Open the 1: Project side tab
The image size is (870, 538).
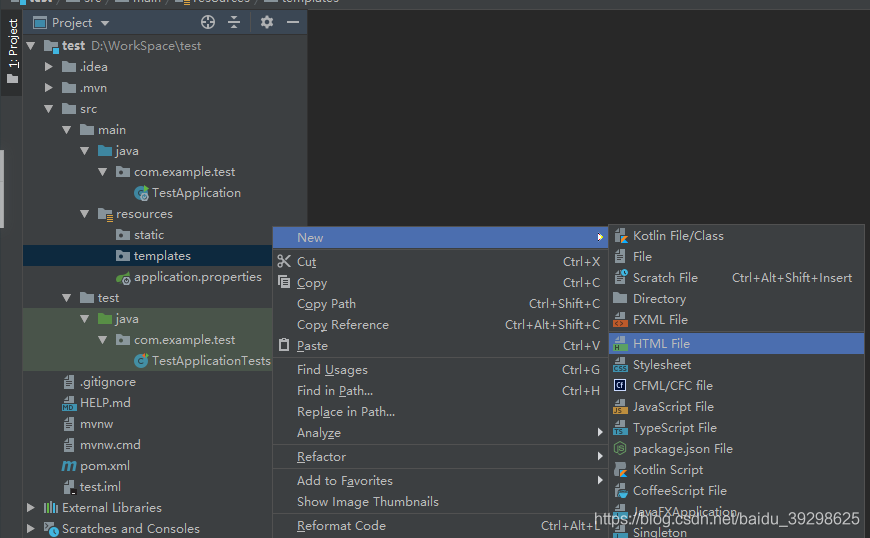point(12,50)
